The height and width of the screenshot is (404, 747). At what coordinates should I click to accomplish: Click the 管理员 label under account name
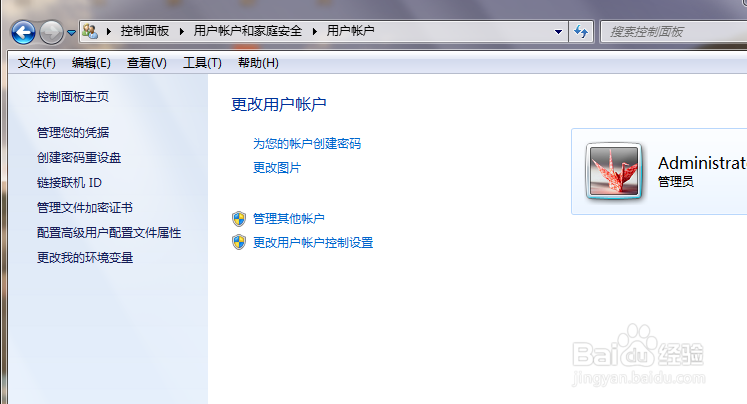[676, 182]
